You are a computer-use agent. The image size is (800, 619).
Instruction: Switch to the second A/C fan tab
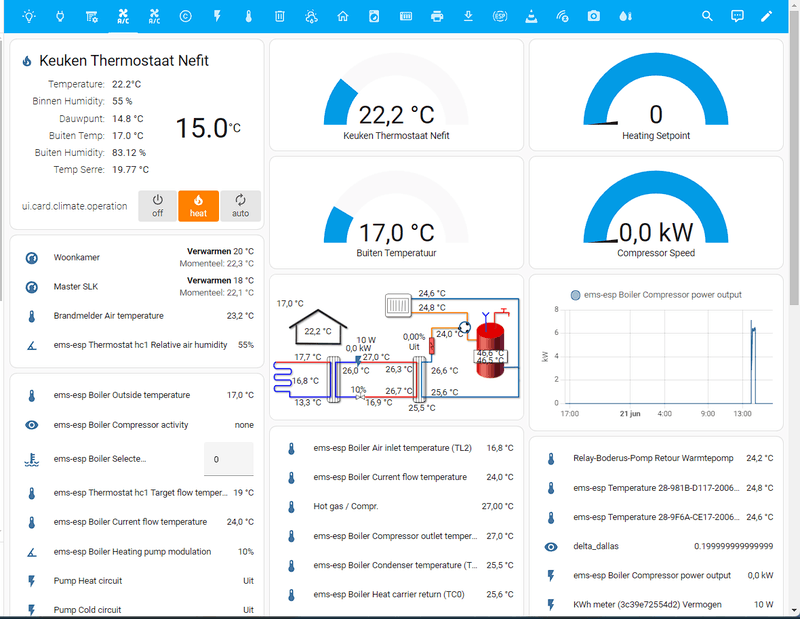[154, 16]
